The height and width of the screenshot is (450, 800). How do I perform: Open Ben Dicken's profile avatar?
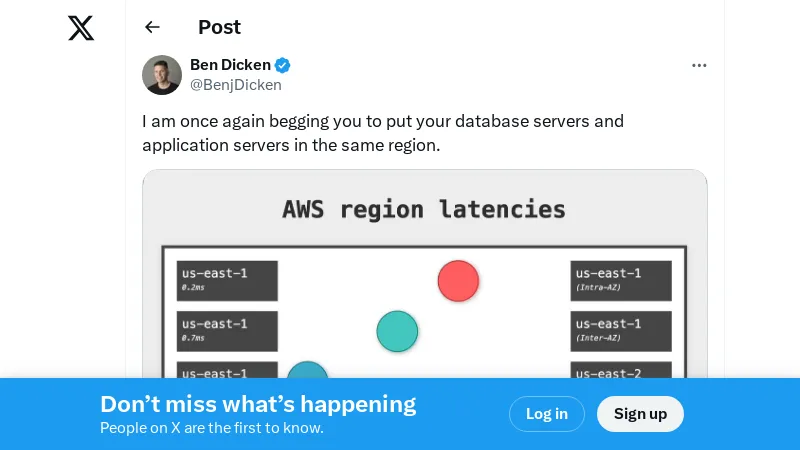[x=162, y=75]
